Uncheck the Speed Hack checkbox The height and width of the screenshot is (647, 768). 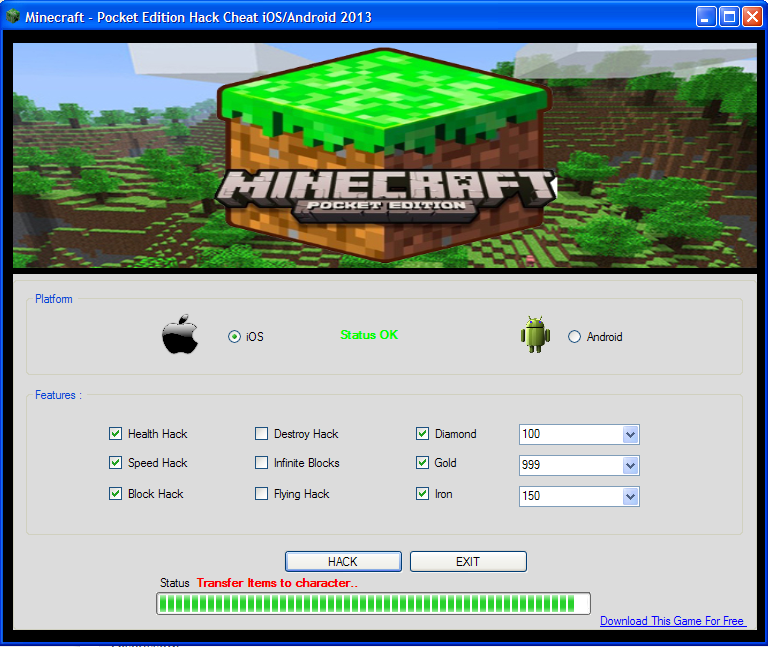tap(115, 462)
